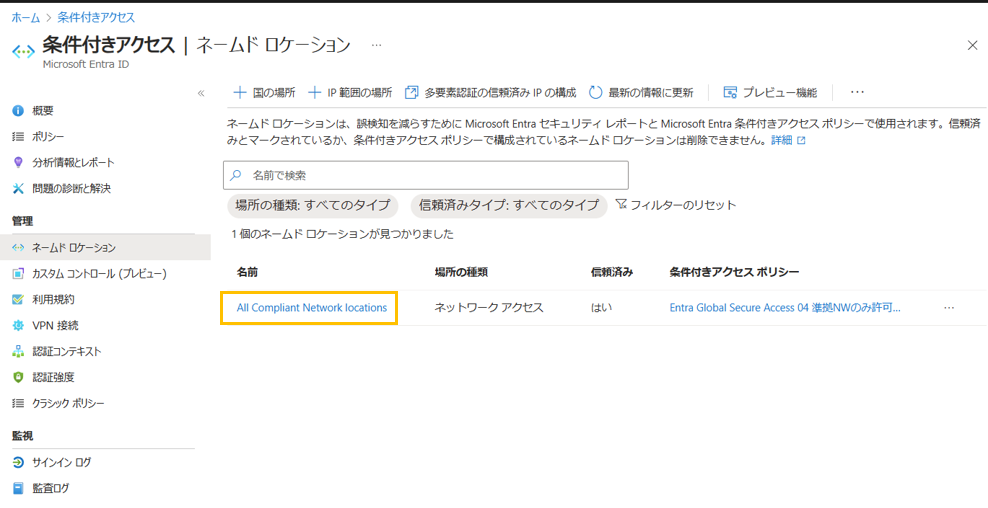Click the サインイン ログ icon
The height and width of the screenshot is (508, 988).
pos(18,463)
